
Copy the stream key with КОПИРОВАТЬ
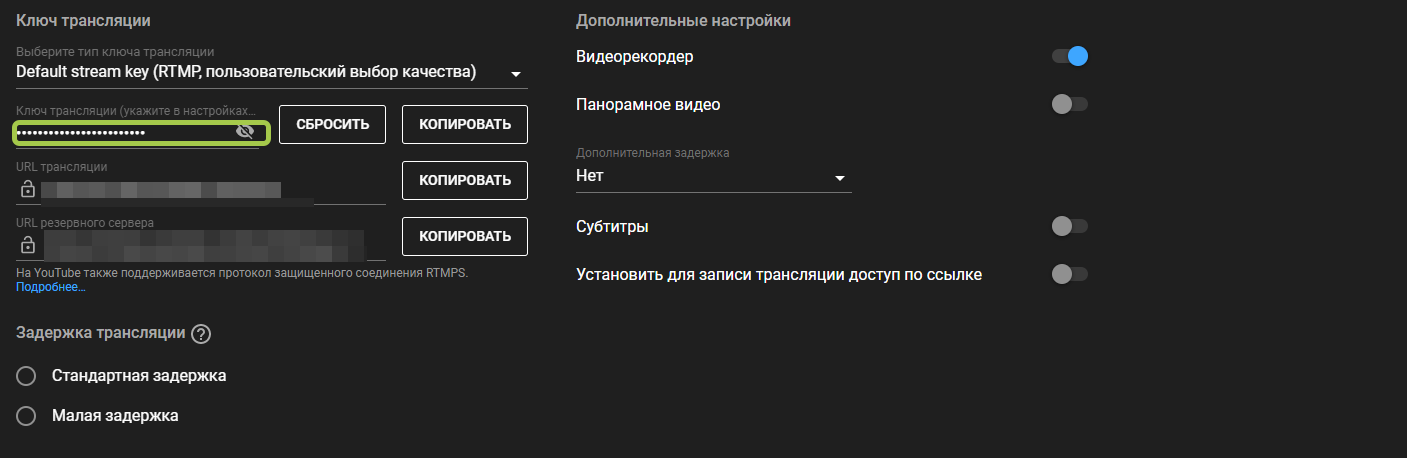[x=465, y=124]
